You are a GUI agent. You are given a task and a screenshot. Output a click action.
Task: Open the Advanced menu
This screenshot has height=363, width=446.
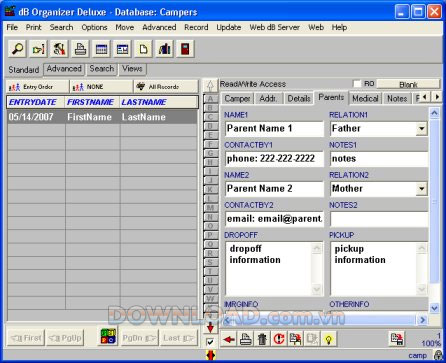159,27
